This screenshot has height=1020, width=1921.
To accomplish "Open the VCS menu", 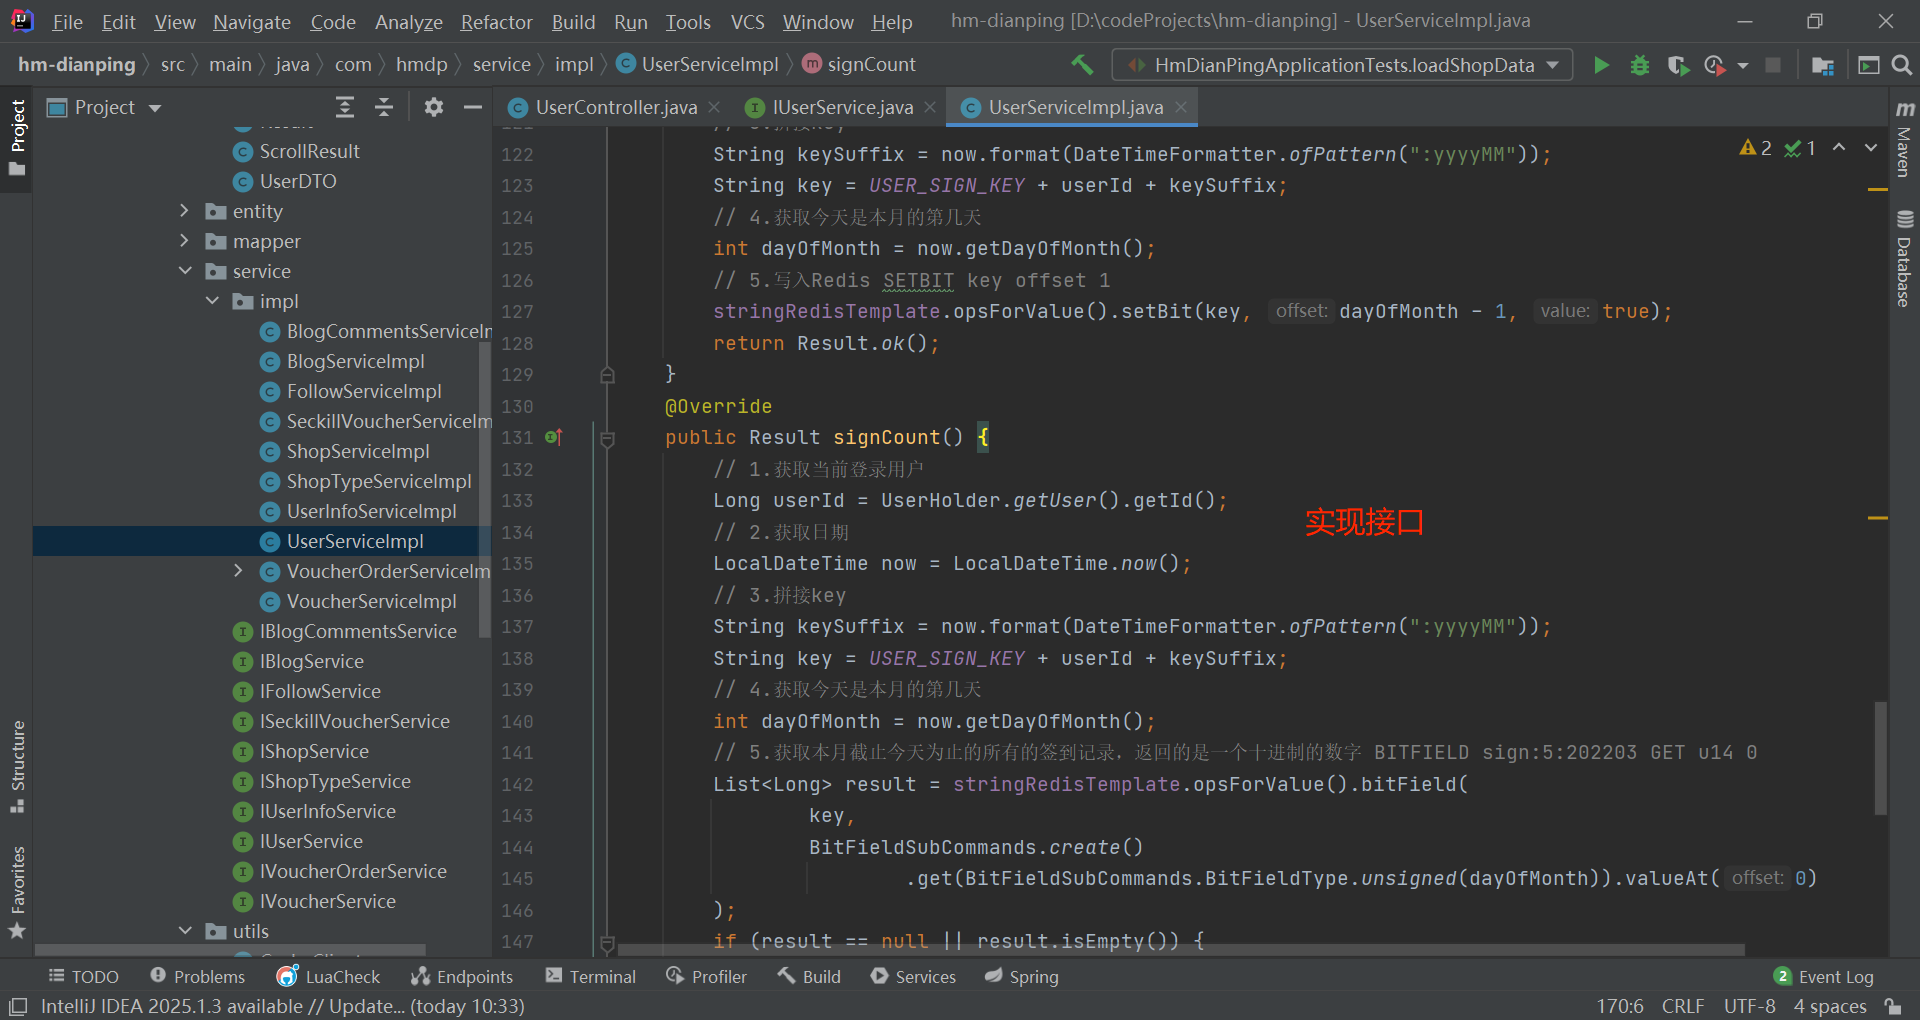I will [747, 21].
